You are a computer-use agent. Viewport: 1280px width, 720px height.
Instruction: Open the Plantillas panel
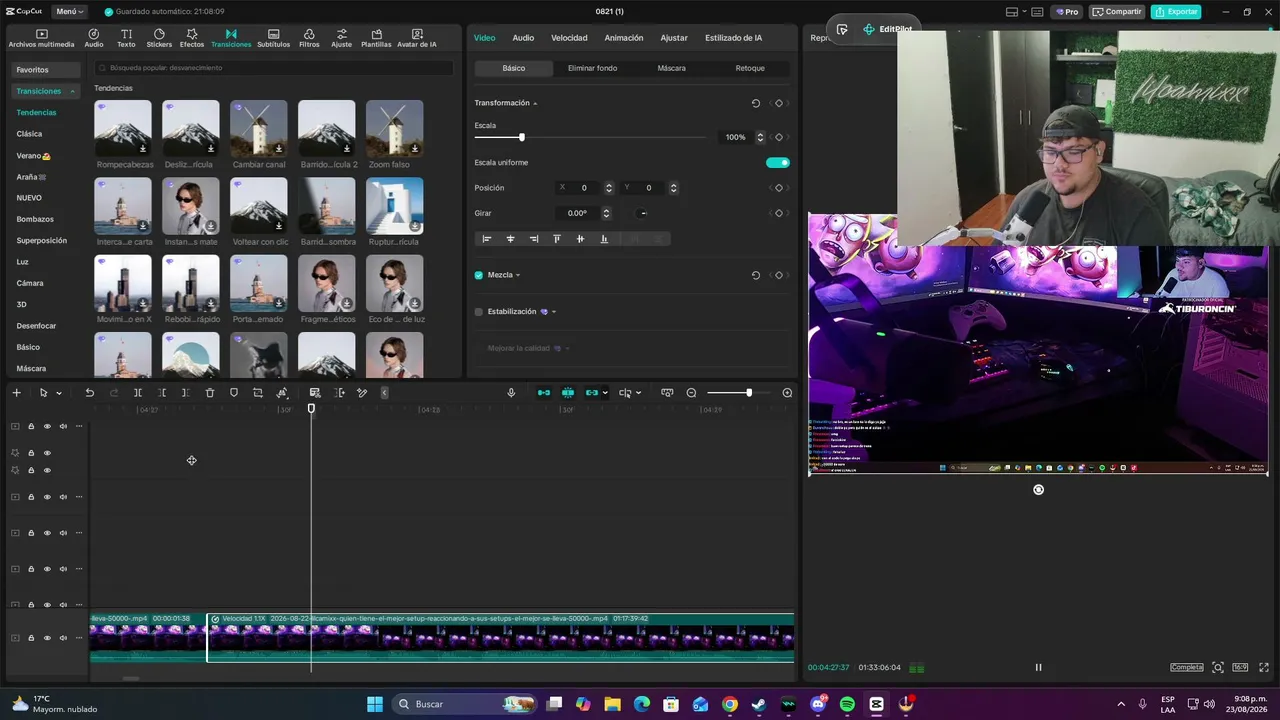tap(376, 38)
